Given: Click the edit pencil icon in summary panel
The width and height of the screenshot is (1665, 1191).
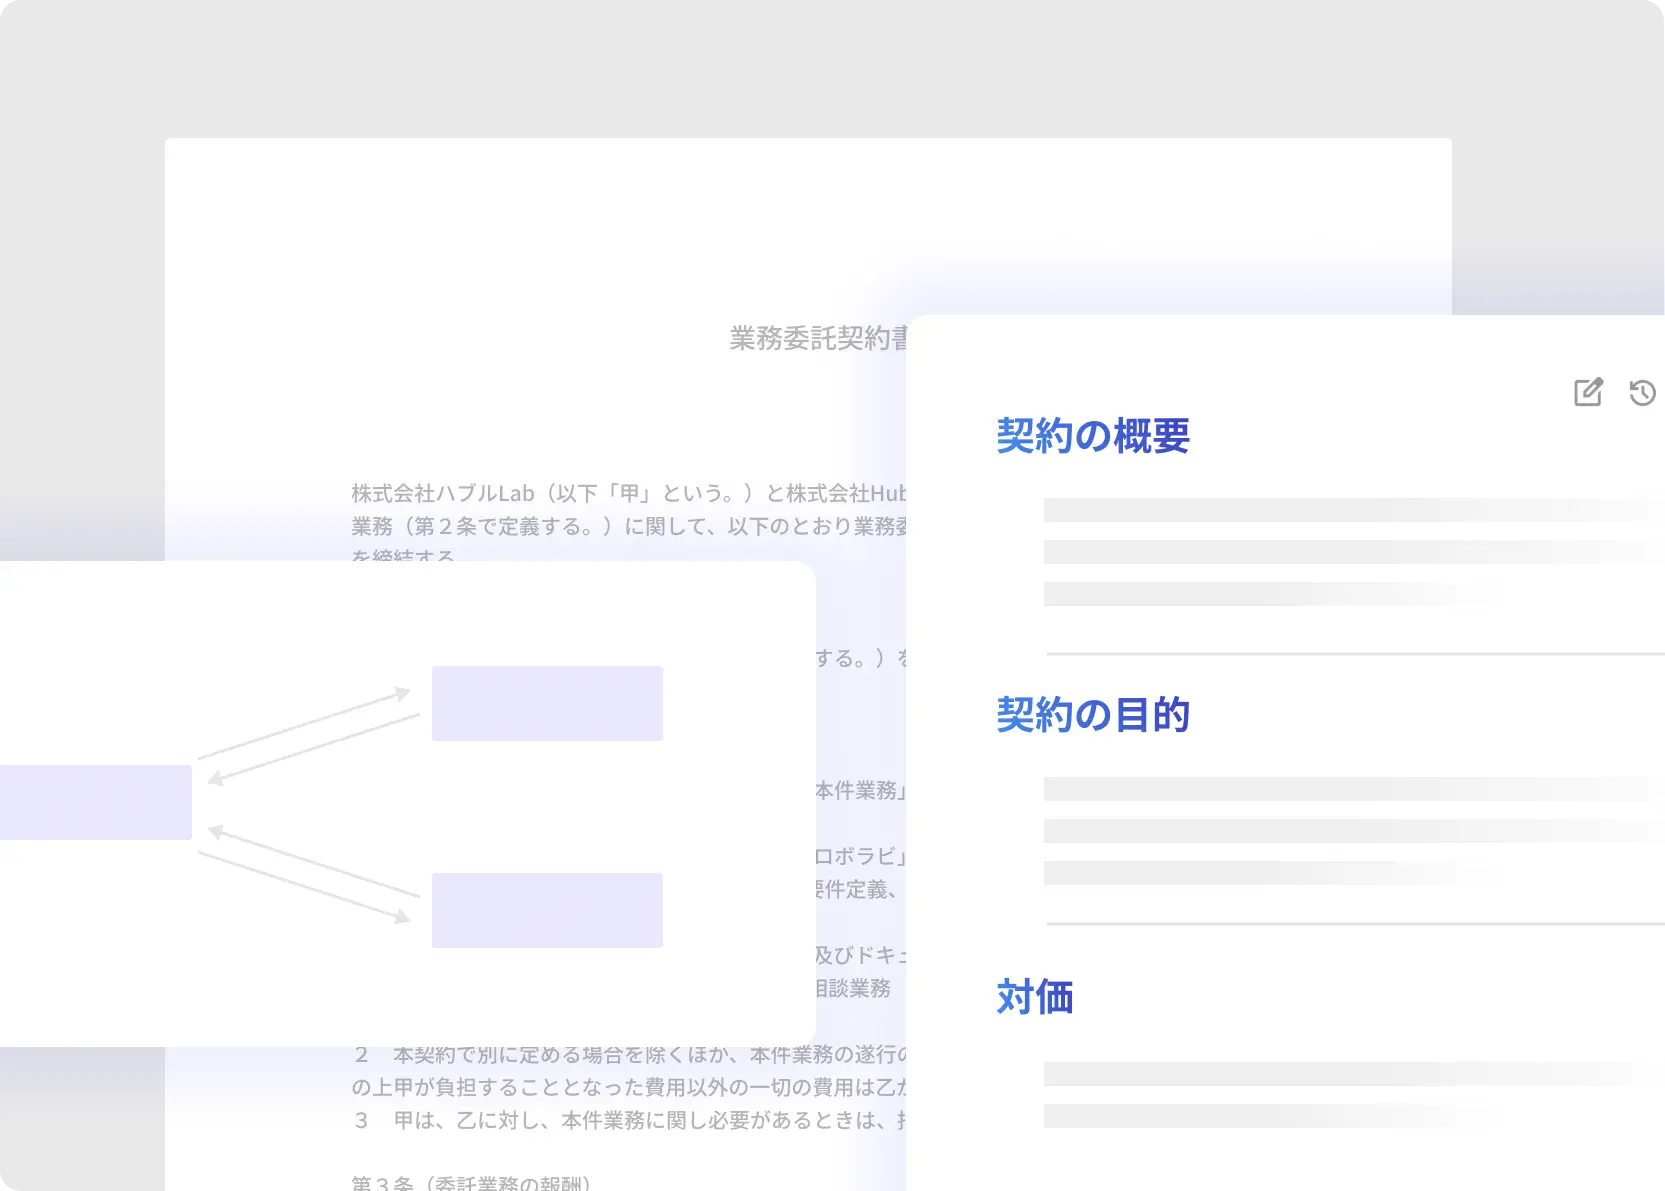Looking at the screenshot, I should [1588, 392].
